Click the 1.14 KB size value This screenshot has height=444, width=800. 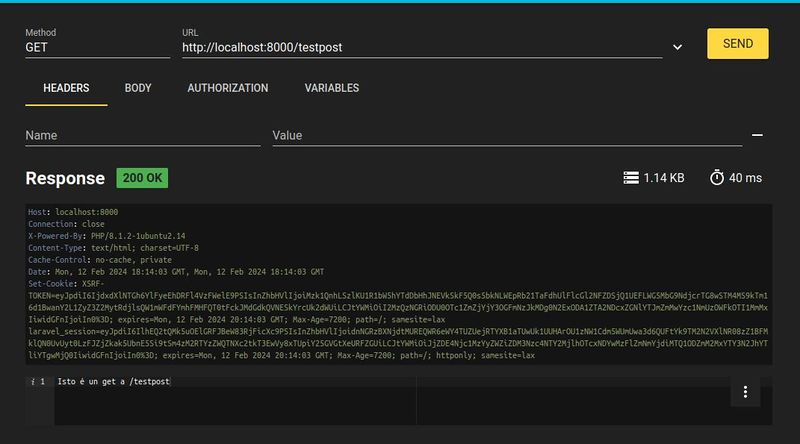664,178
